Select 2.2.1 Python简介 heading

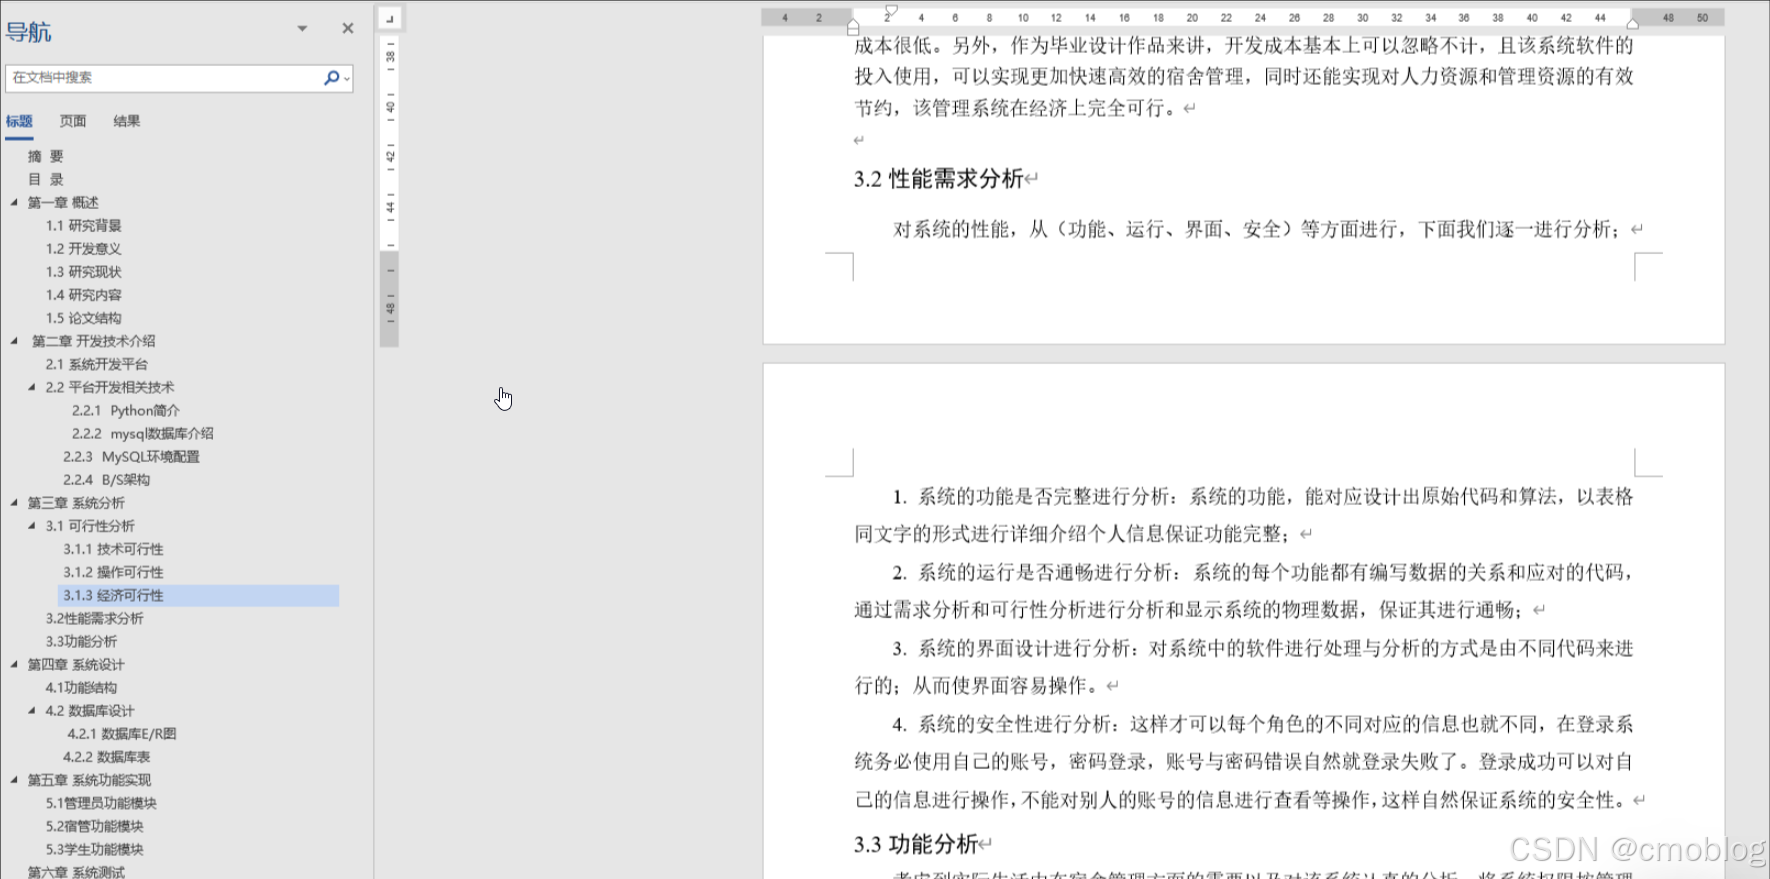tap(125, 410)
